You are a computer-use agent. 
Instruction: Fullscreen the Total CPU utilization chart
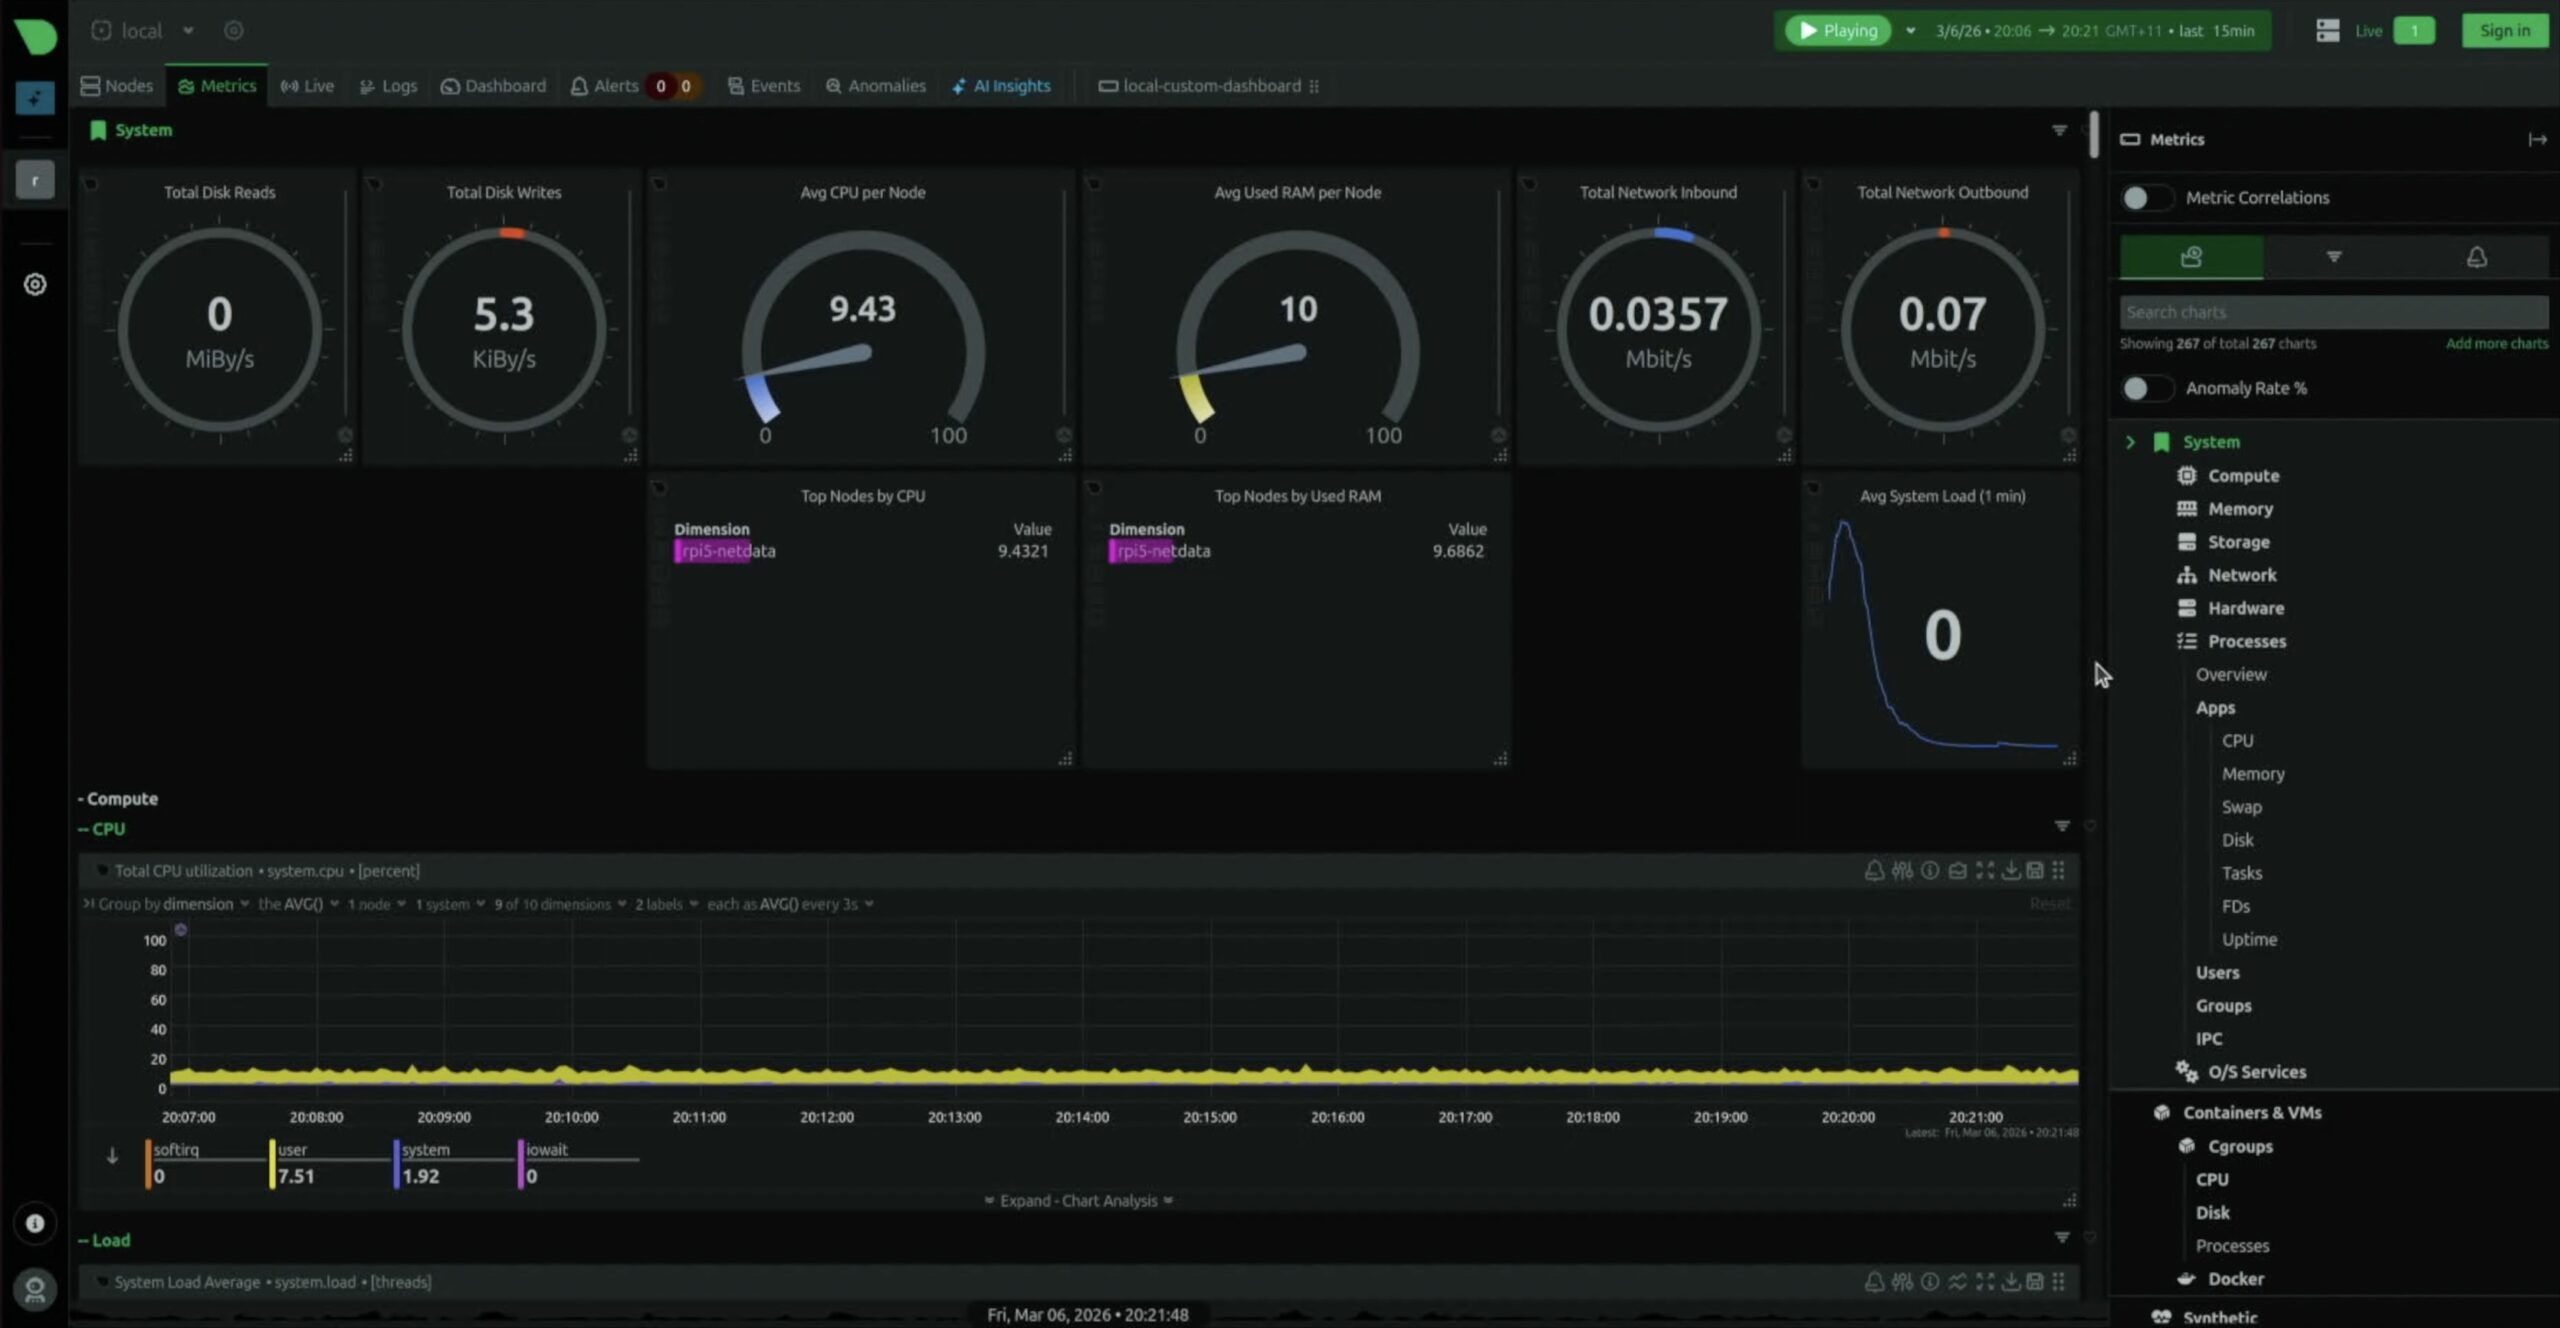[1985, 871]
